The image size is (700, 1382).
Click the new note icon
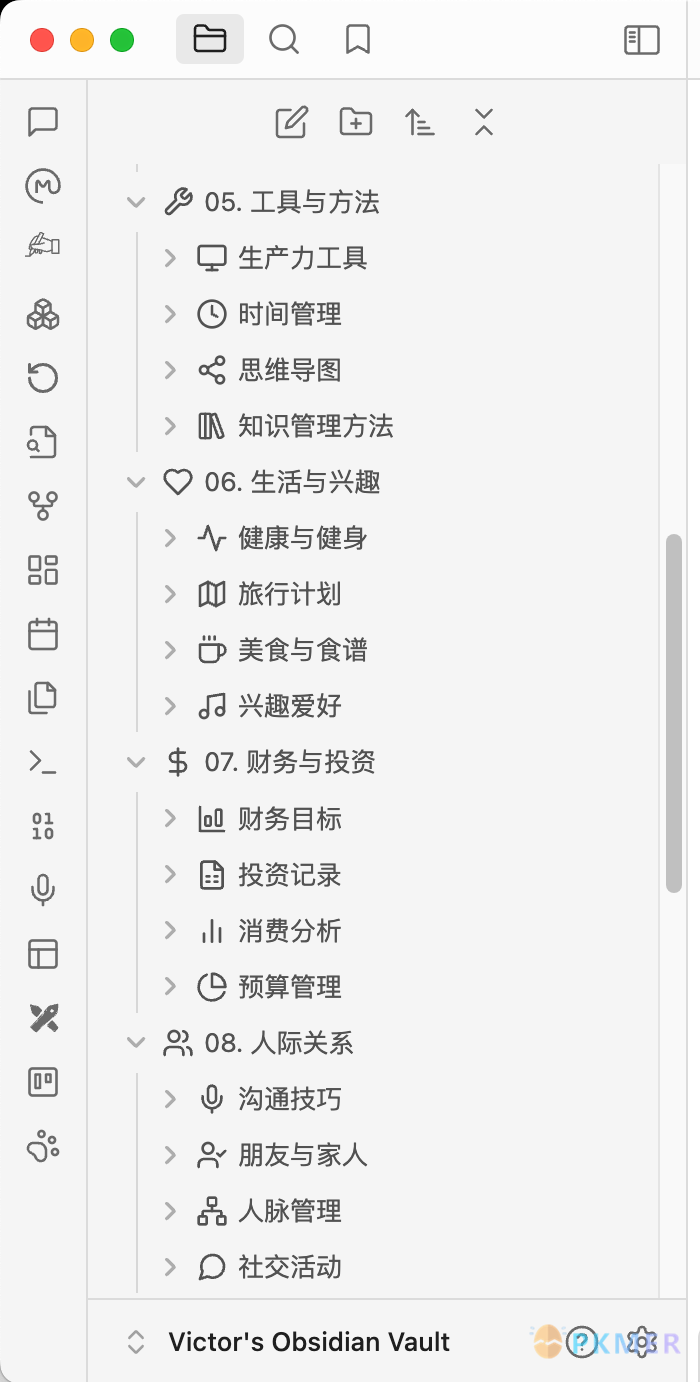tap(291, 122)
